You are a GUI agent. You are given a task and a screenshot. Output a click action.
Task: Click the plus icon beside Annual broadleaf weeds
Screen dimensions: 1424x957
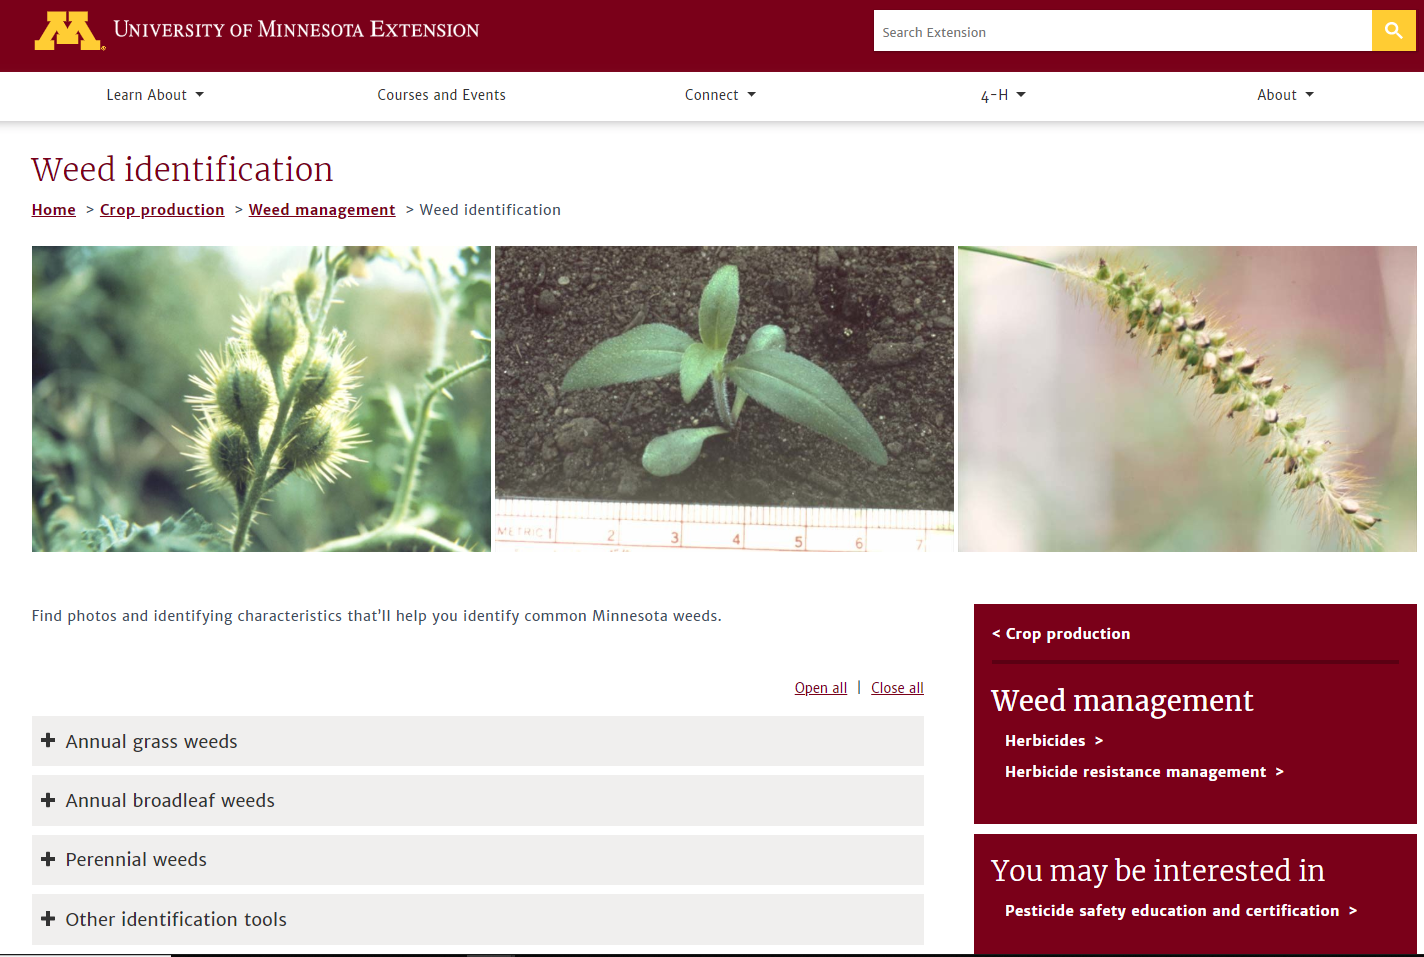point(48,800)
